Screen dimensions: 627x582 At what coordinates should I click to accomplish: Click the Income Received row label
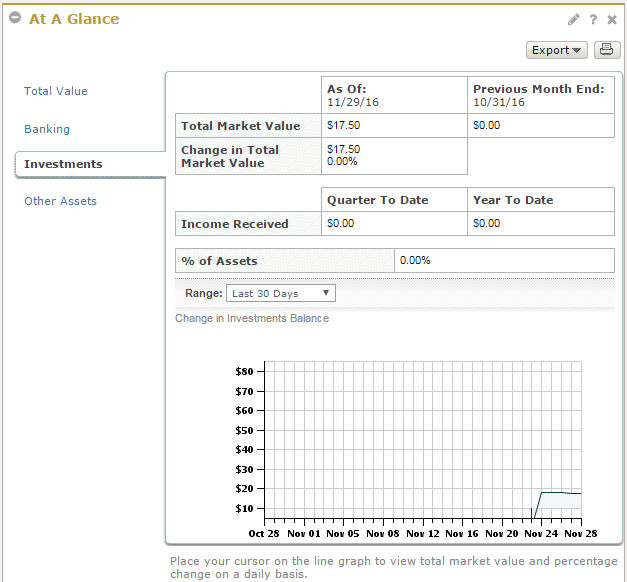(x=248, y=224)
